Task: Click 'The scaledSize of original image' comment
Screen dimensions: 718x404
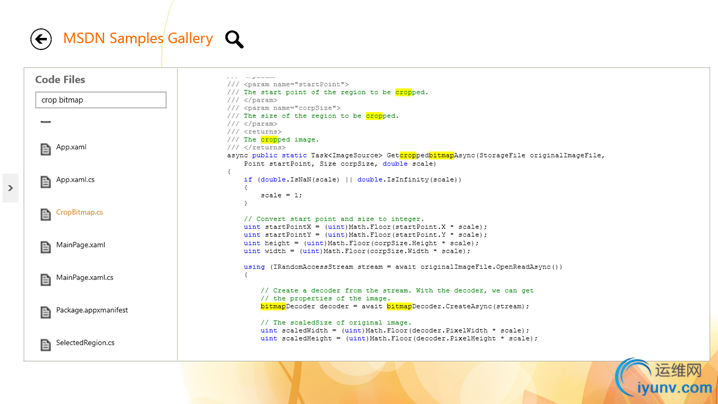Action: tap(336, 322)
